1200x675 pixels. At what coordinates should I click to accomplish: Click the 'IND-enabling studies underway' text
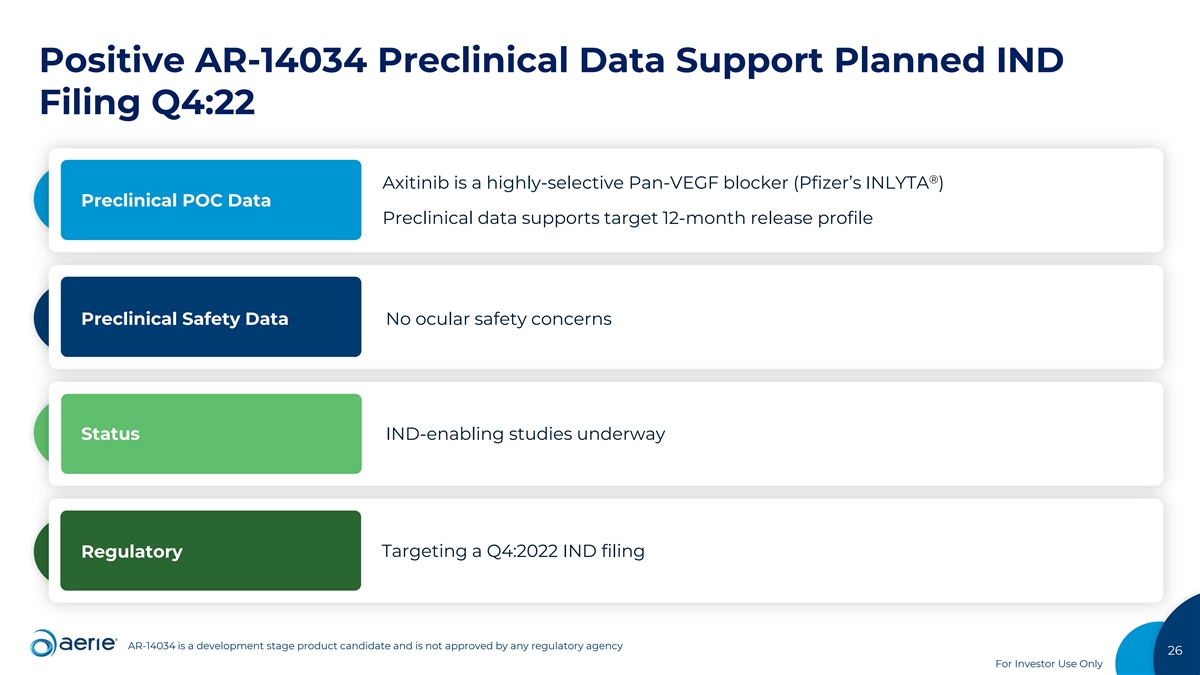click(525, 434)
